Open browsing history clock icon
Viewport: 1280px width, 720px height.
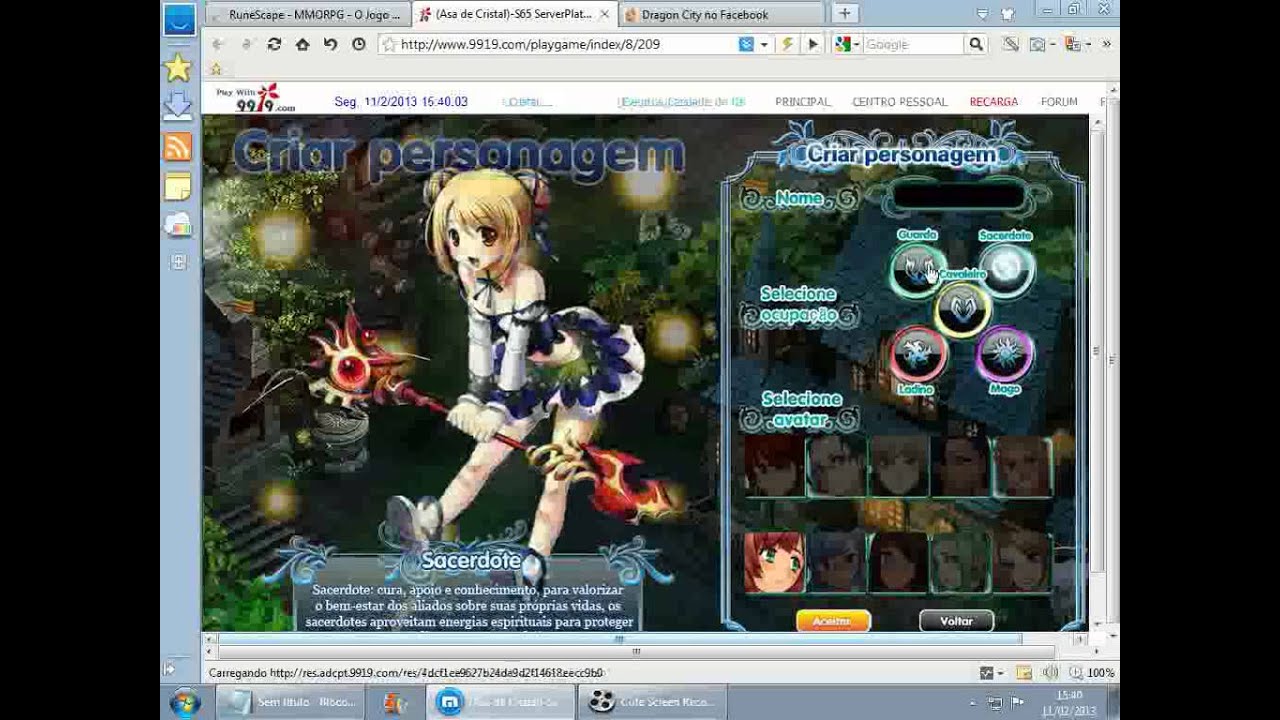pos(358,44)
